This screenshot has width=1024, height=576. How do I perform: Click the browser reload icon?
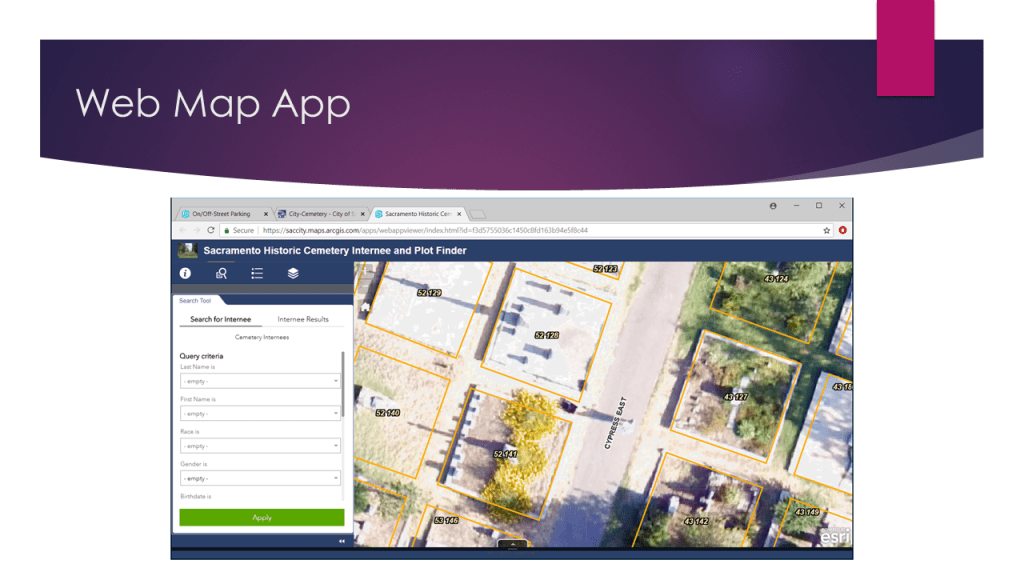coord(211,230)
